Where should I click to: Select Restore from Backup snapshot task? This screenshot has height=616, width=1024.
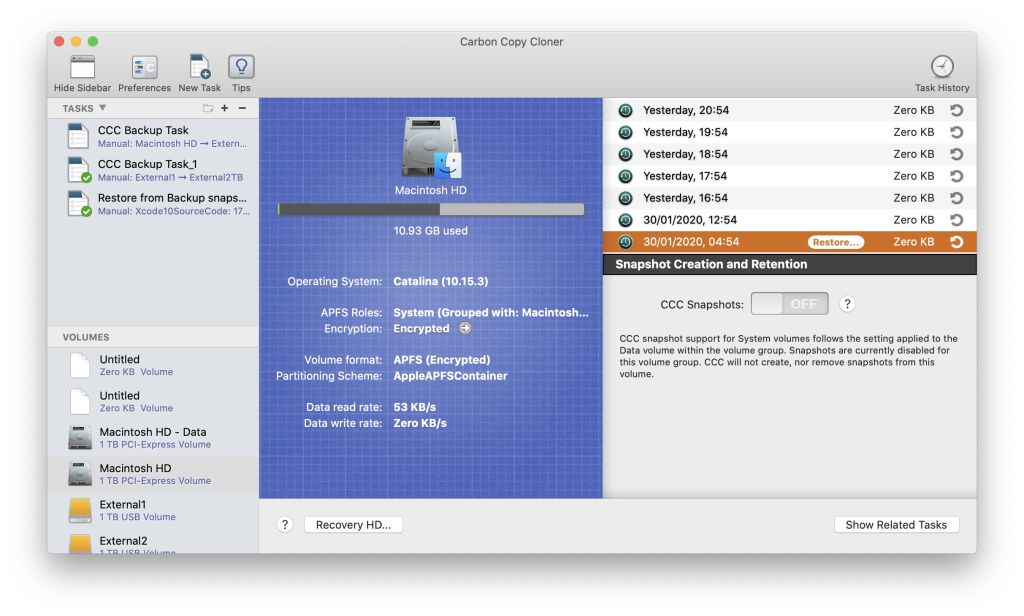point(153,204)
